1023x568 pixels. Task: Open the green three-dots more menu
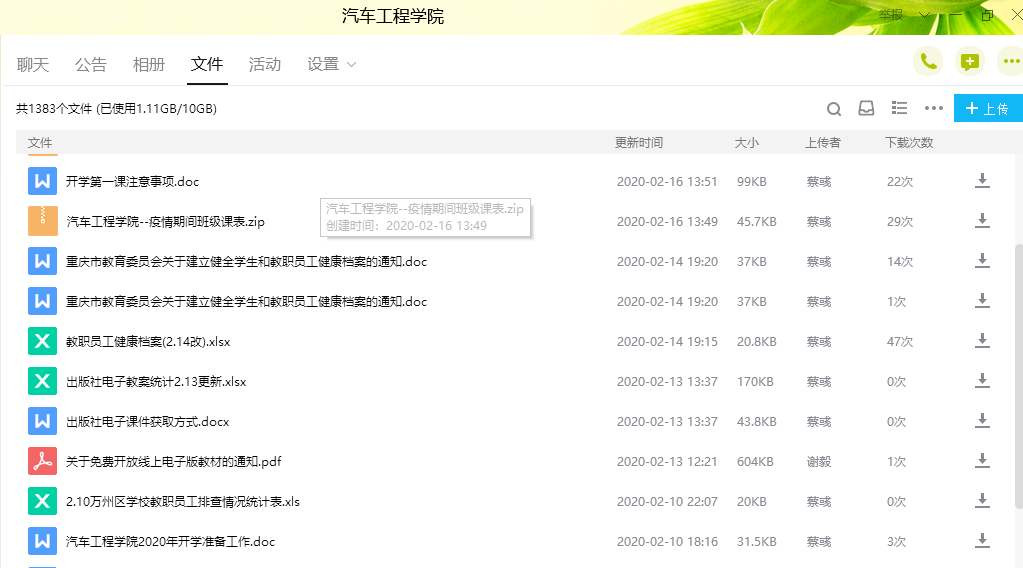[x=1010, y=62]
